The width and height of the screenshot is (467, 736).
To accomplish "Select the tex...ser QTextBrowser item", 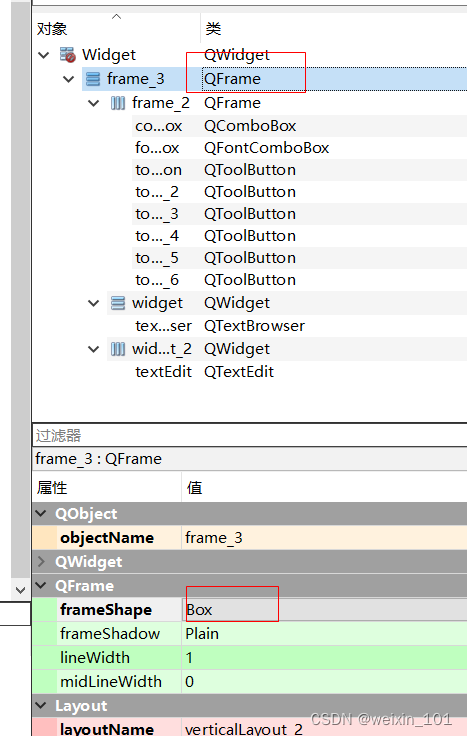I will (163, 326).
